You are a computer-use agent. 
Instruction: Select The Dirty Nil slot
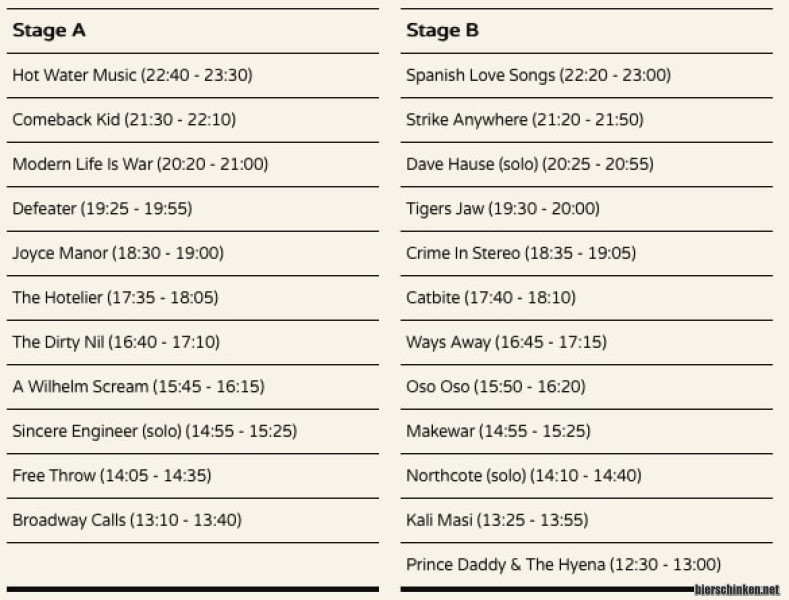tap(116, 342)
